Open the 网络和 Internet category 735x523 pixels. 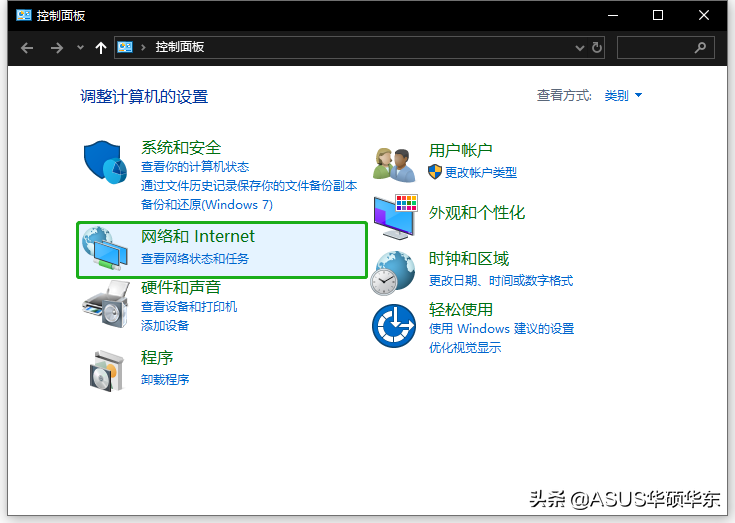click(x=198, y=236)
